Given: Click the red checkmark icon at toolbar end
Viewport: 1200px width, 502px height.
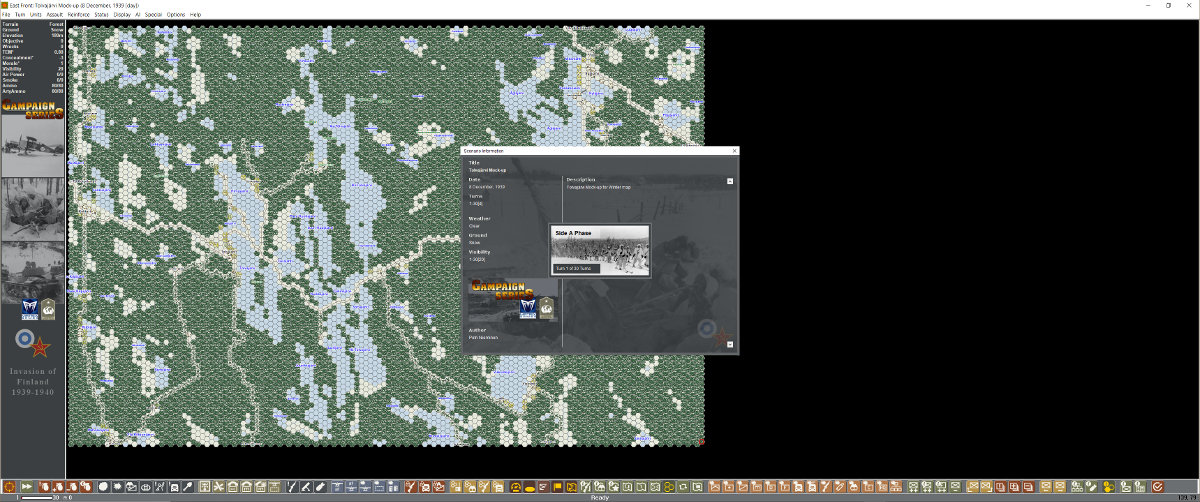Looking at the screenshot, I should click(1158, 486).
